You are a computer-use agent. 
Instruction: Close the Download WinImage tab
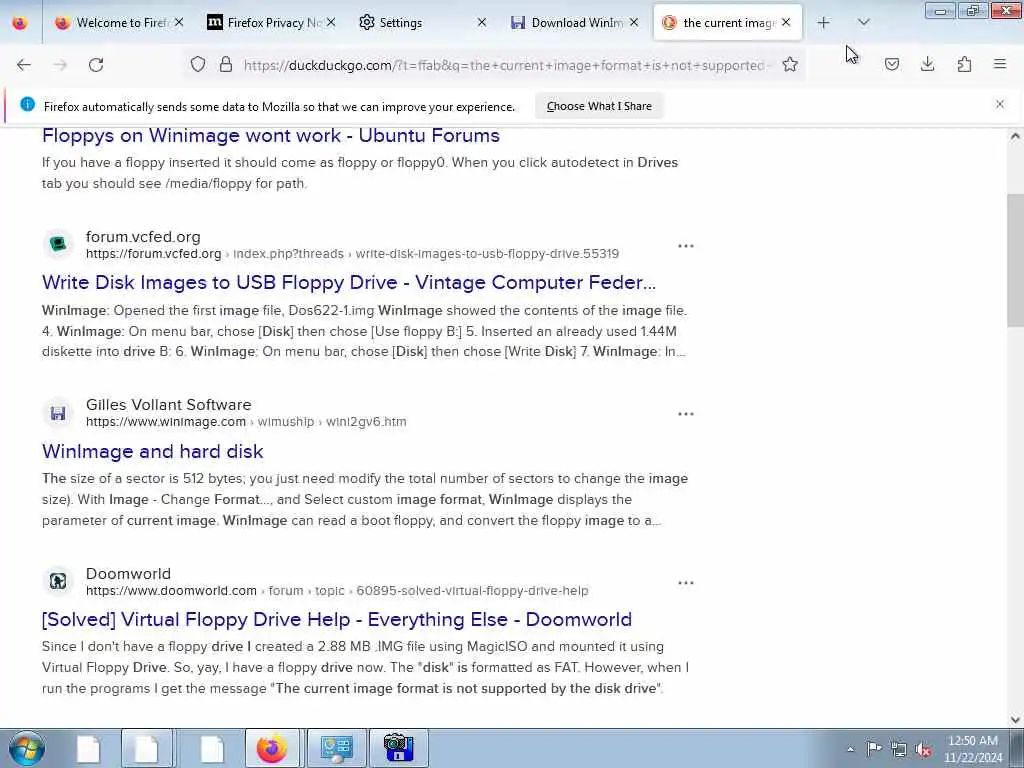634,23
